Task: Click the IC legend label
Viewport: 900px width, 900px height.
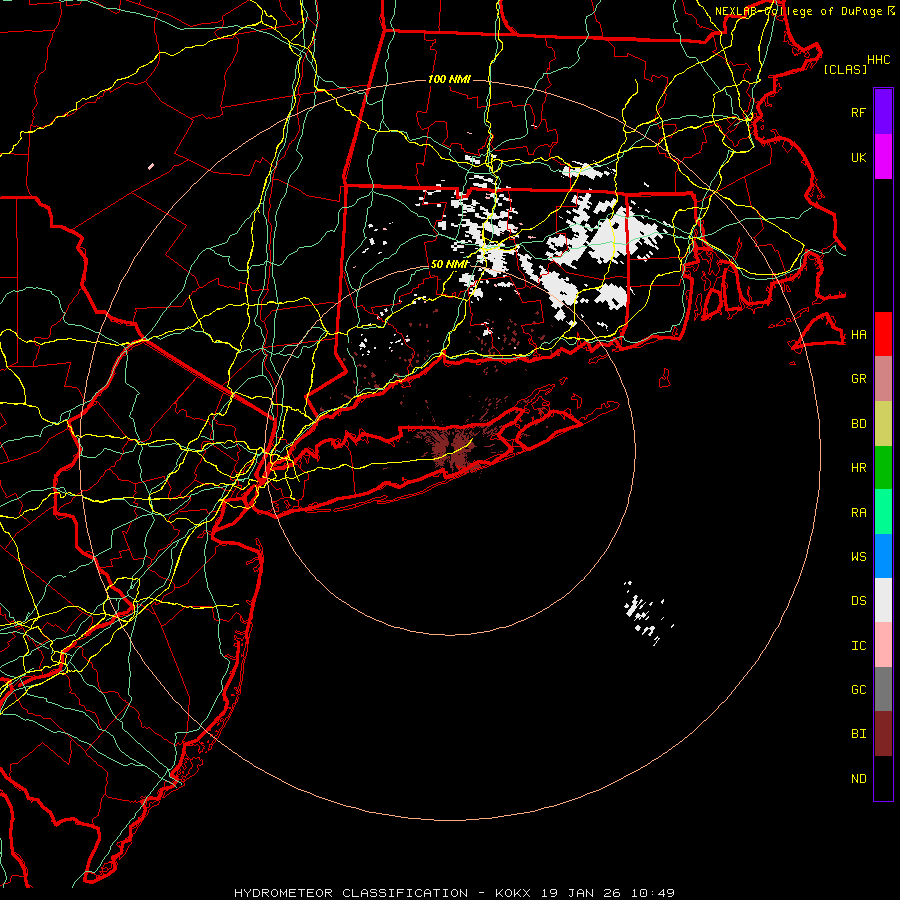Action: 858,646
